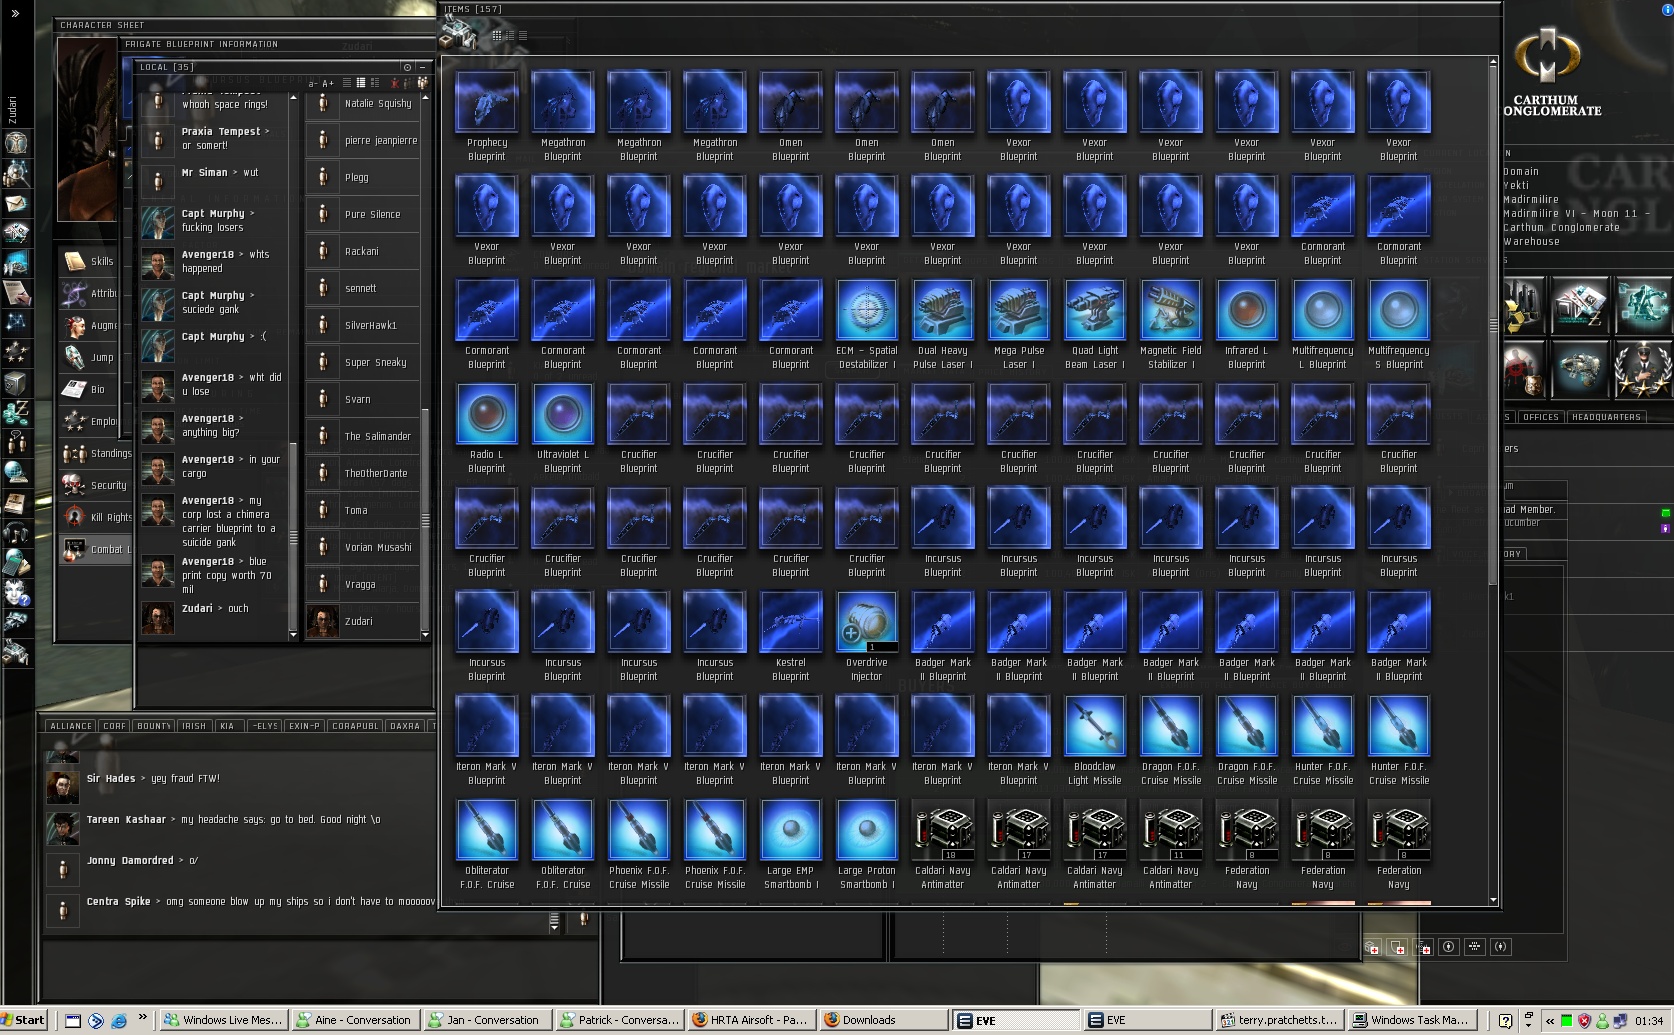Expand the collapsed panel chevron at top-left
The height and width of the screenshot is (1035, 1674).
15,13
